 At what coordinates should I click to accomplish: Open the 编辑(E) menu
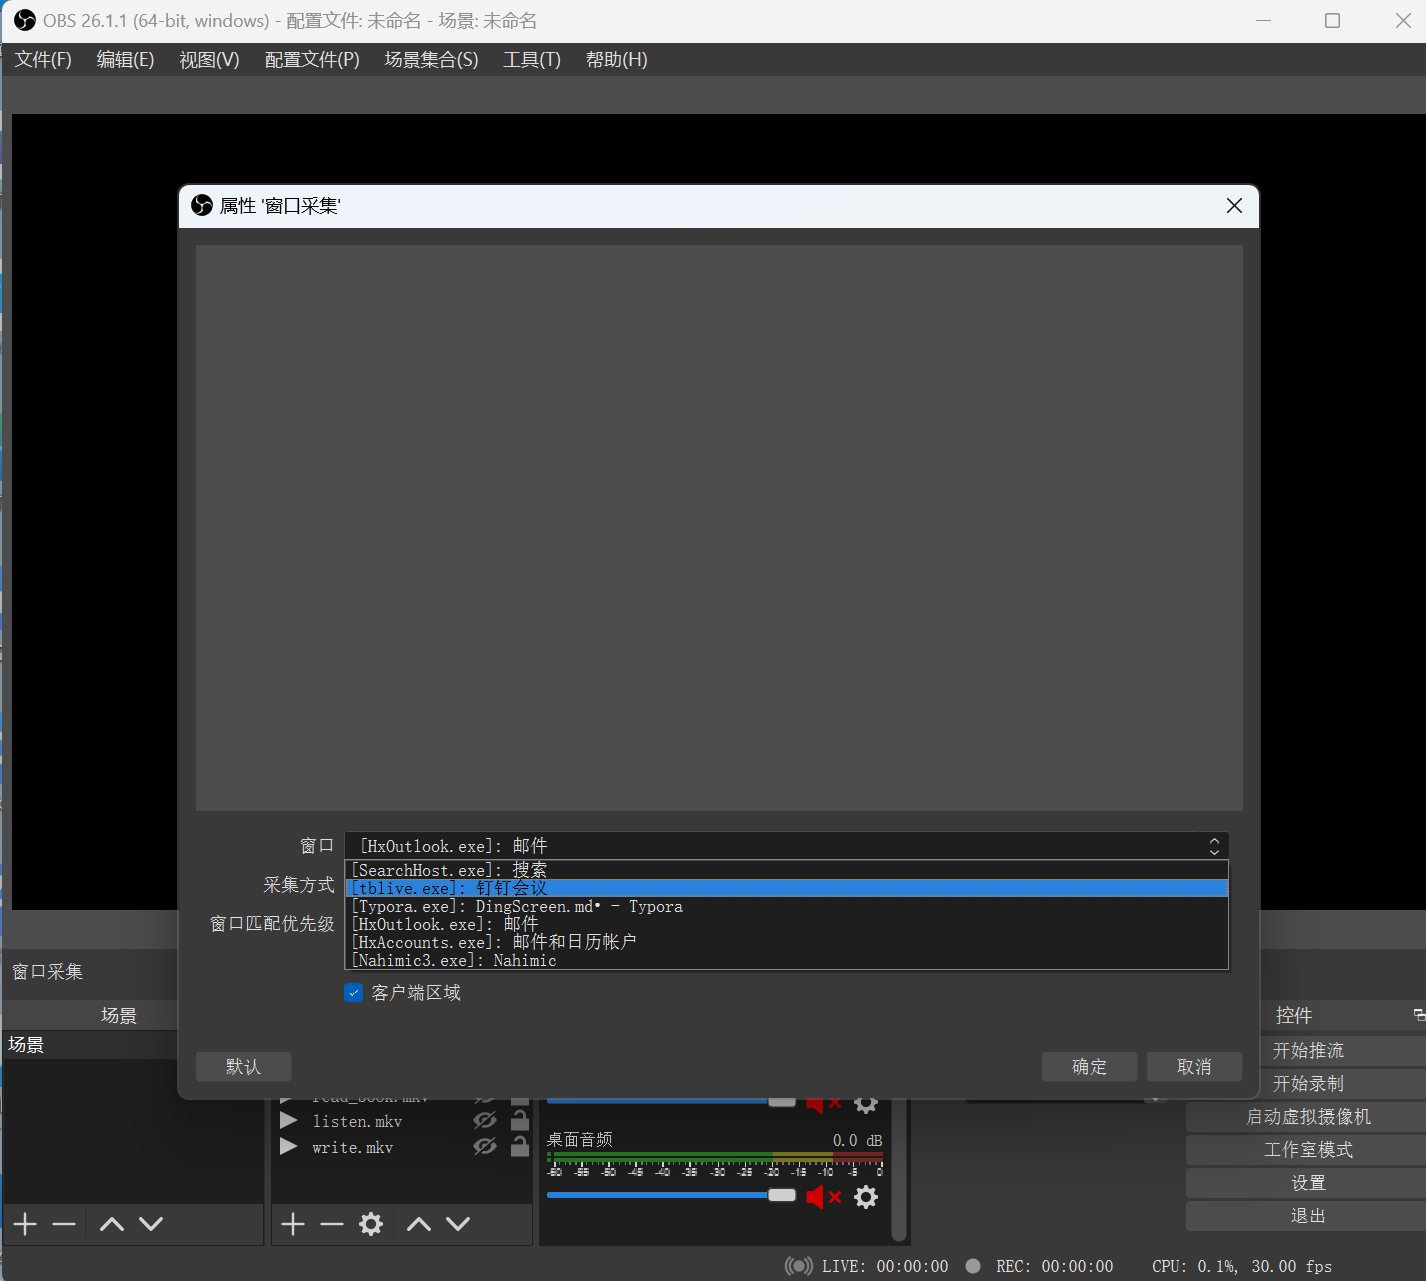click(125, 60)
